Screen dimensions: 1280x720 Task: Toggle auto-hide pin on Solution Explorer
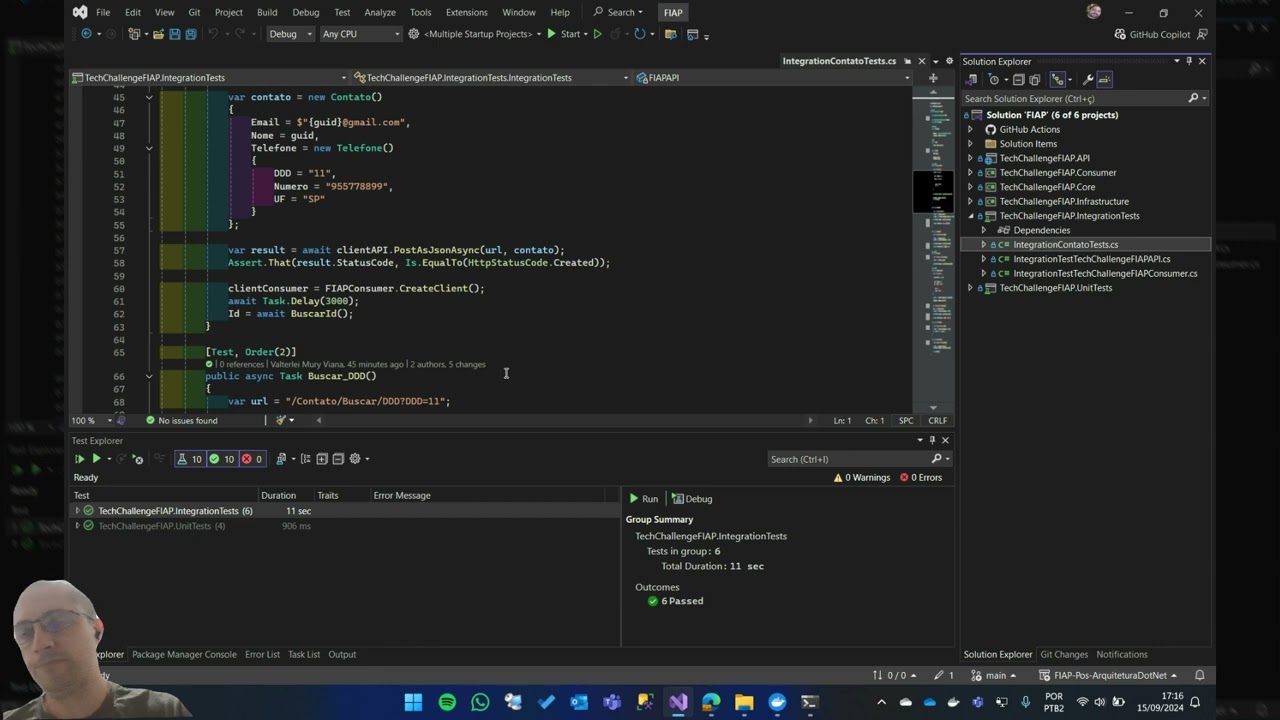coord(1188,61)
